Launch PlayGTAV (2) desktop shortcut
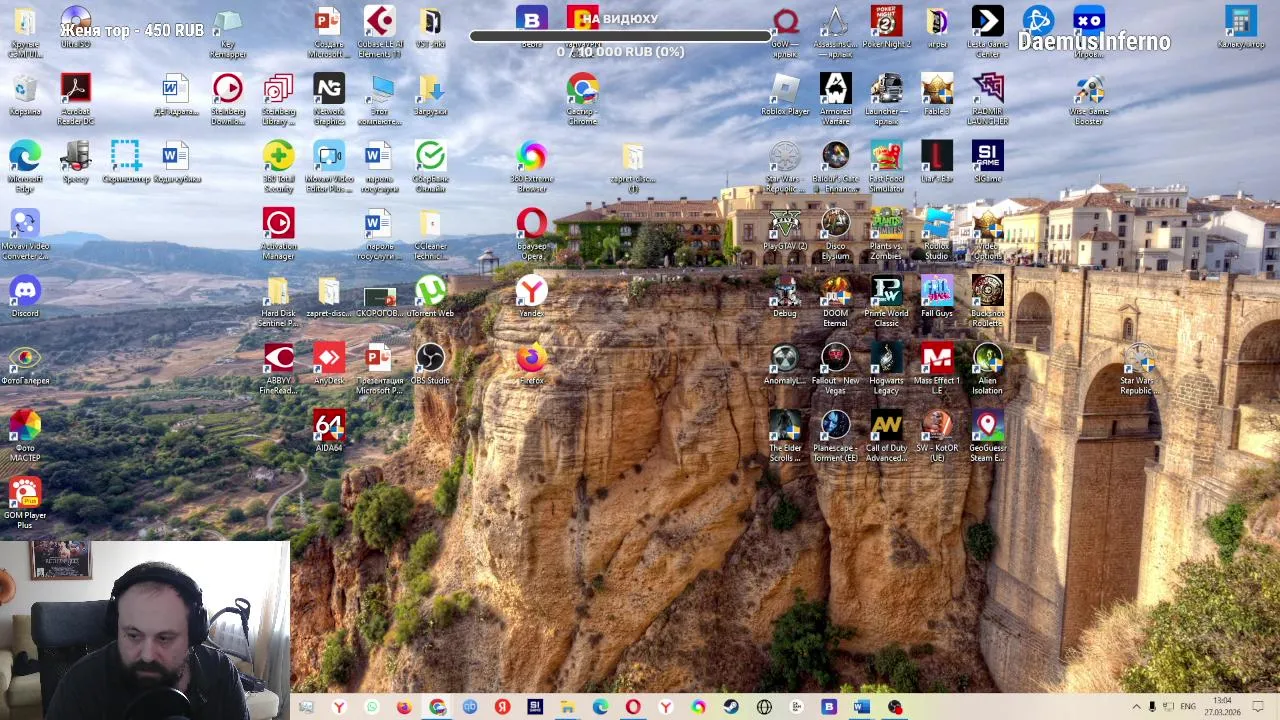 [x=785, y=230]
